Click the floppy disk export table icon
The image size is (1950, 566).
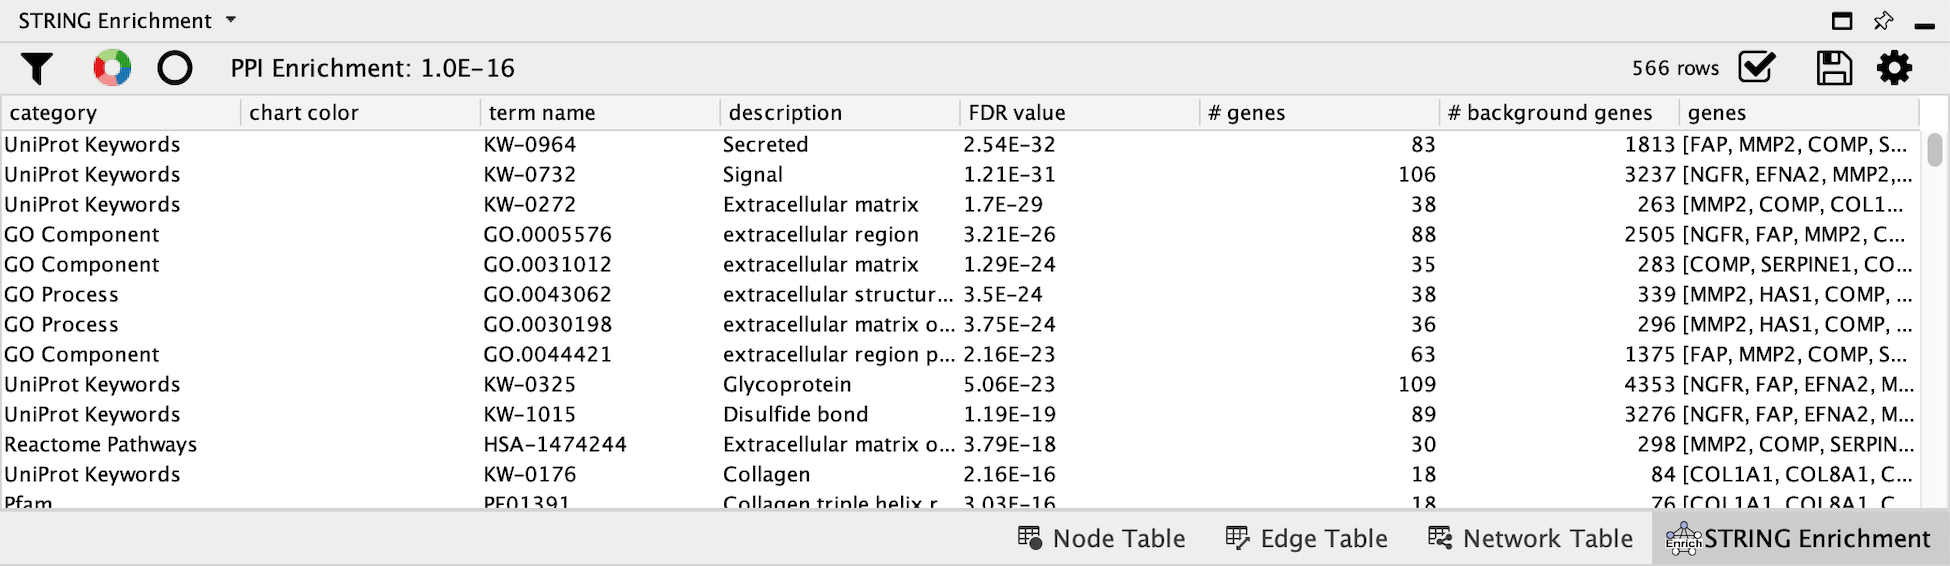(1833, 68)
